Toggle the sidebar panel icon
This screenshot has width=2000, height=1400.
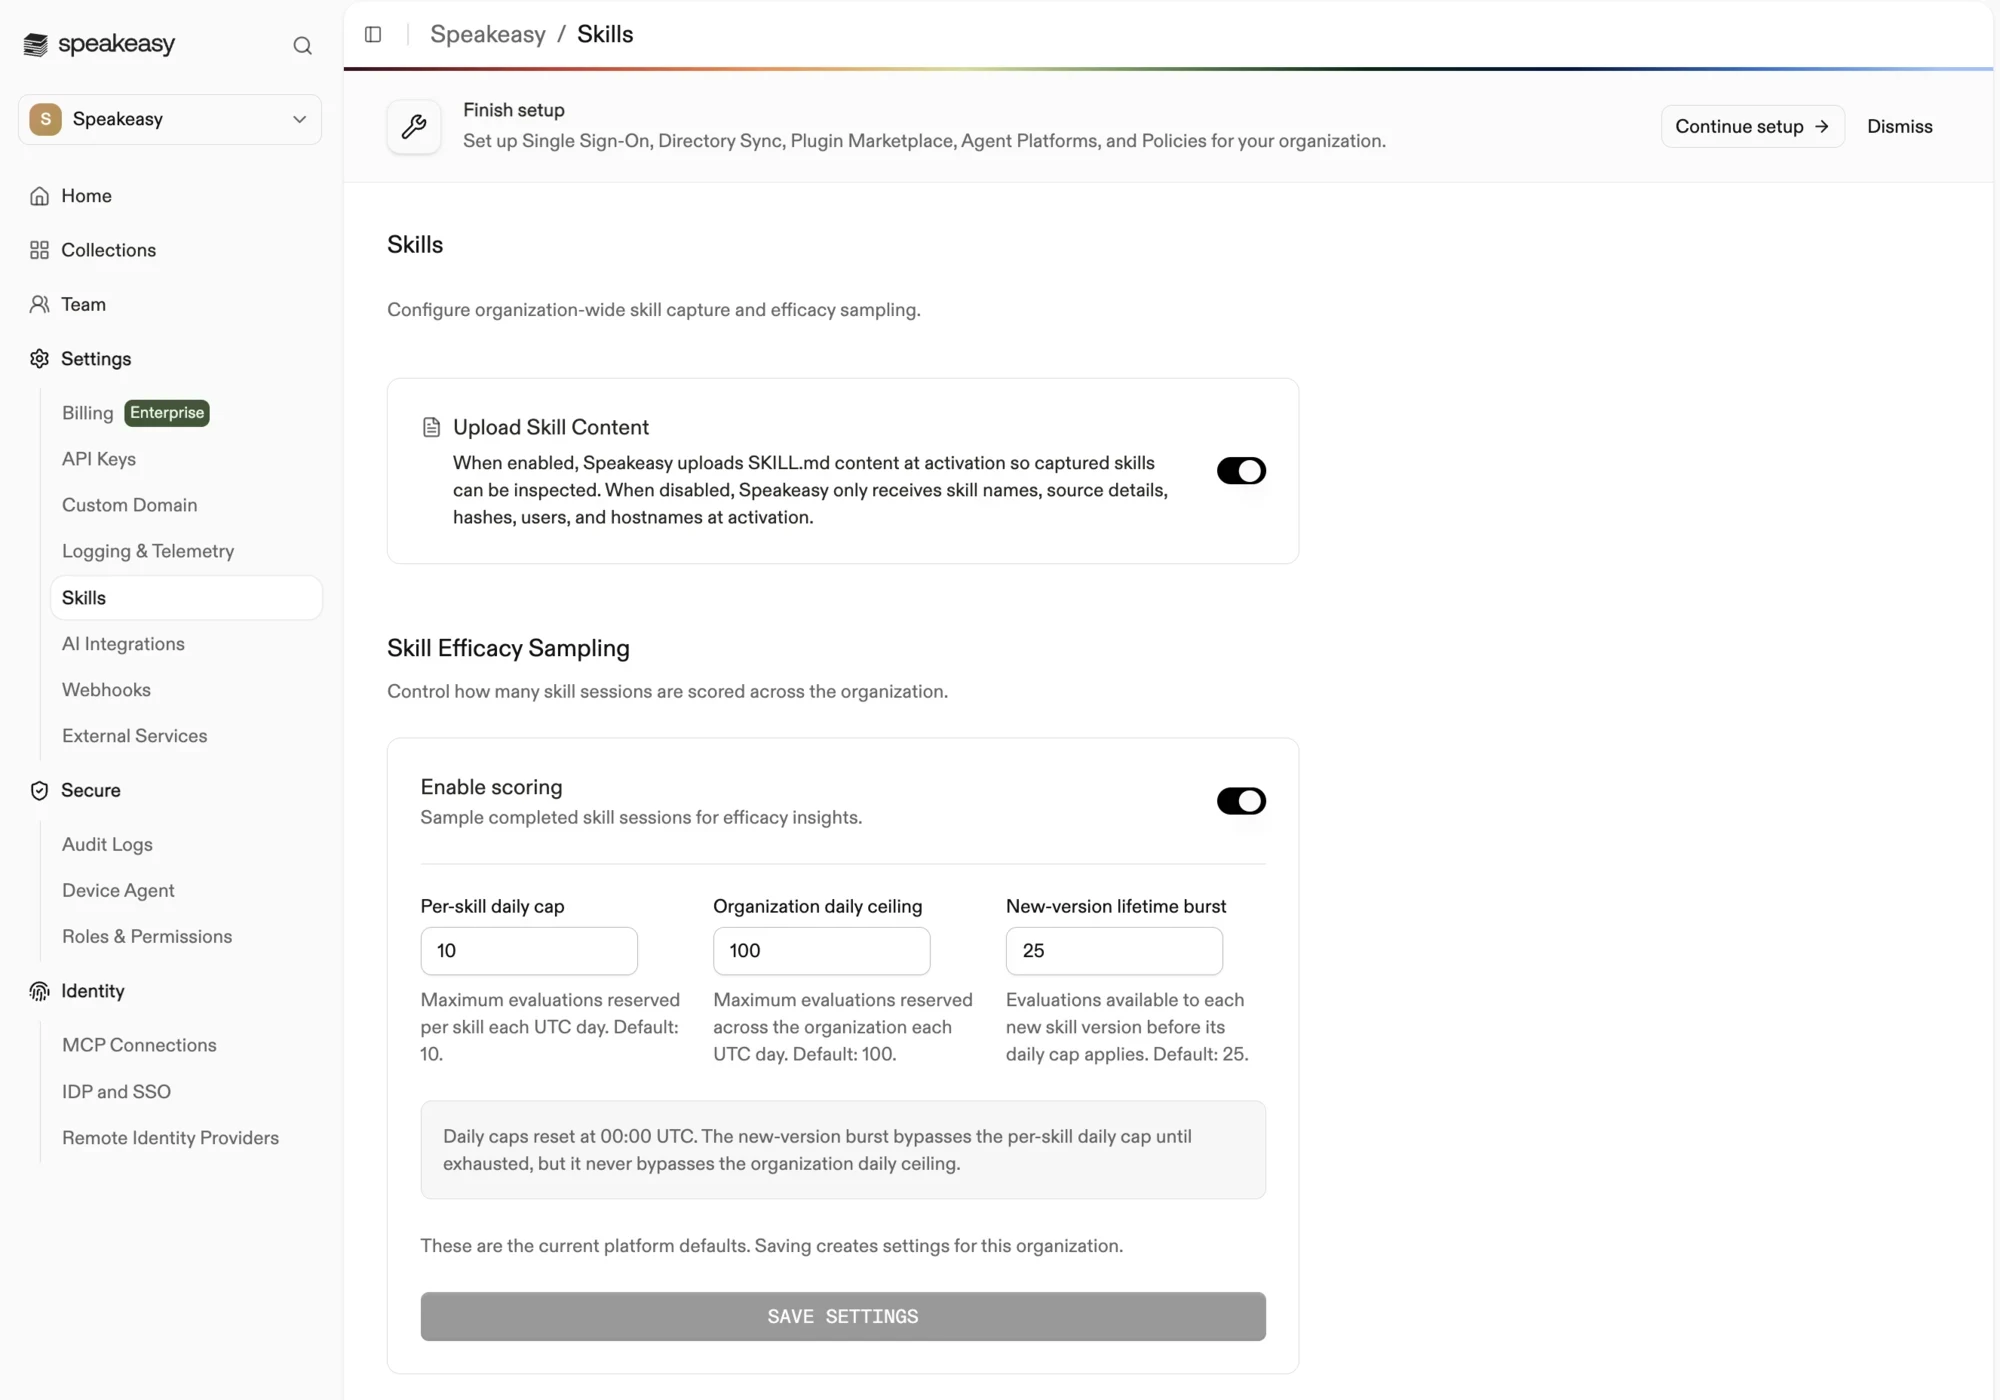[x=373, y=34]
